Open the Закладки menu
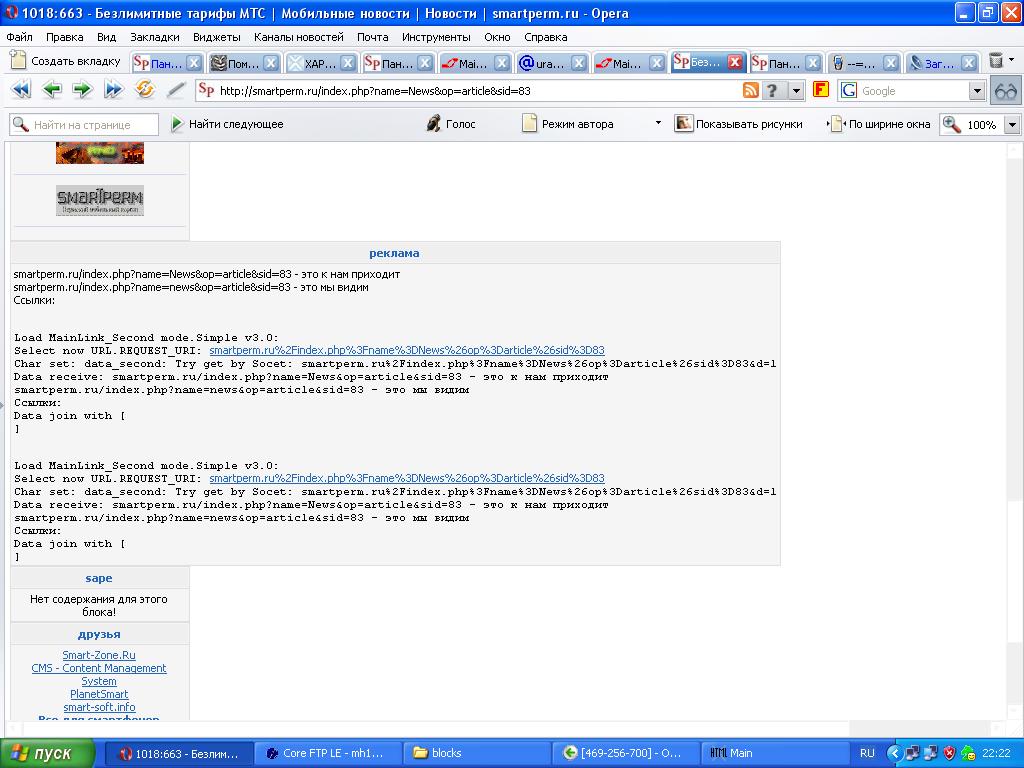Screen dimensions: 1024x768 (x=154, y=37)
